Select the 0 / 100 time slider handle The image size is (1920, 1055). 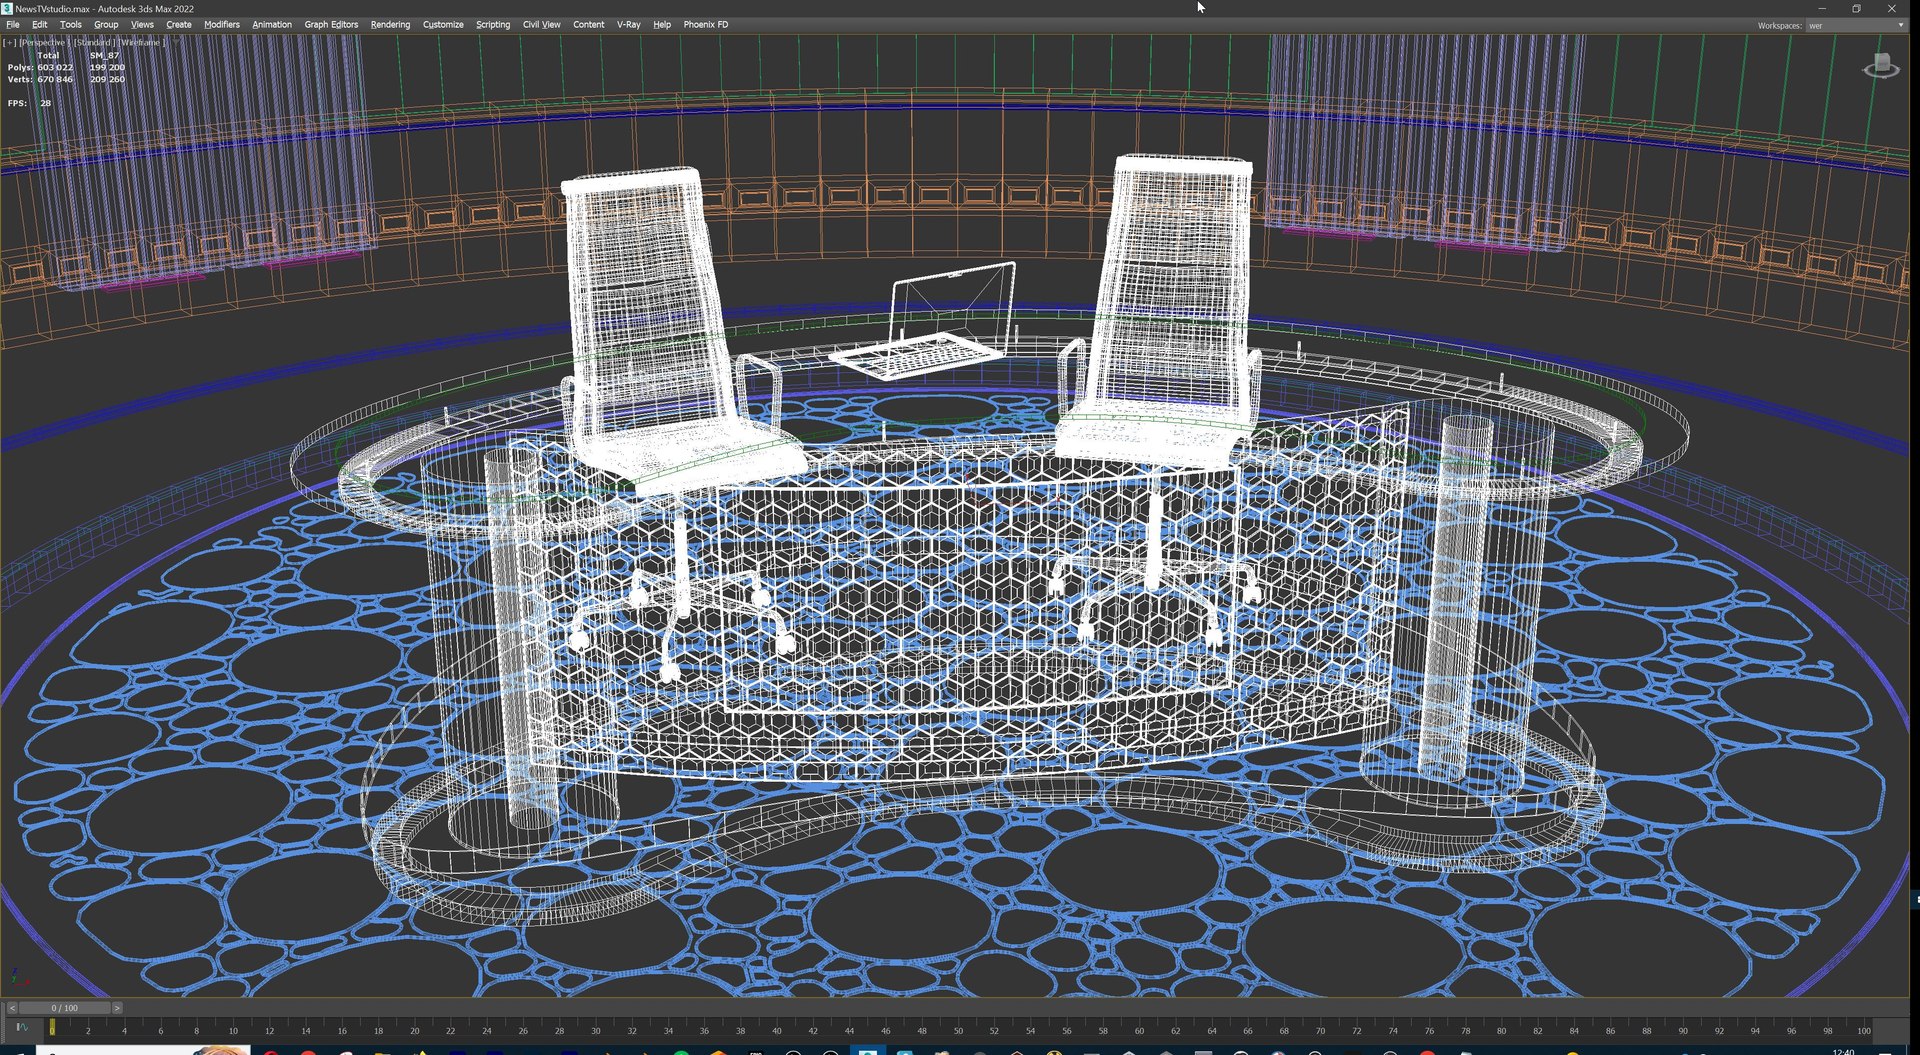[65, 1008]
